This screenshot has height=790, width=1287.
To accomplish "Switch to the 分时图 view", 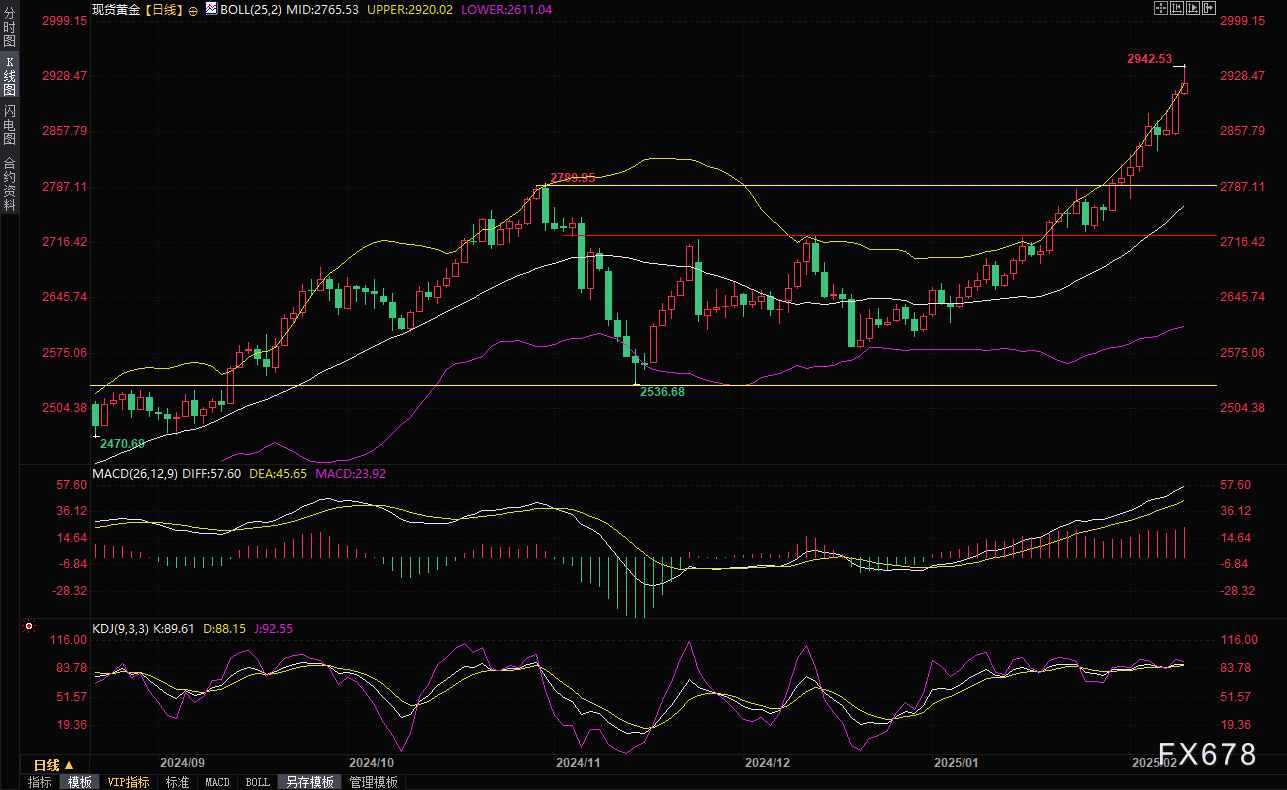I will pos(7,24).
